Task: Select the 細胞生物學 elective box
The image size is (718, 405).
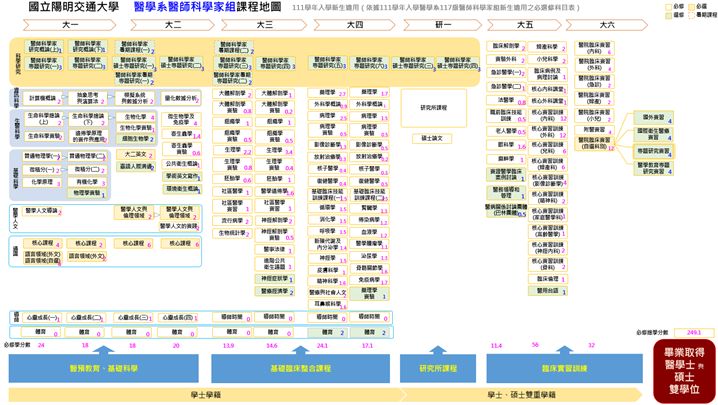Action: (136, 138)
